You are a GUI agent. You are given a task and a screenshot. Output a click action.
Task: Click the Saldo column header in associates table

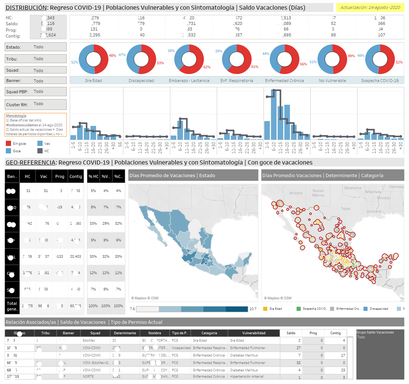click(291, 333)
